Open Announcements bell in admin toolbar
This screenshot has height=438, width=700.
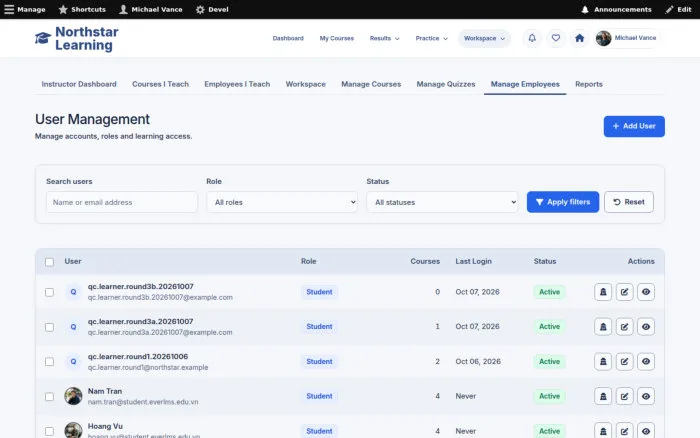(616, 9)
